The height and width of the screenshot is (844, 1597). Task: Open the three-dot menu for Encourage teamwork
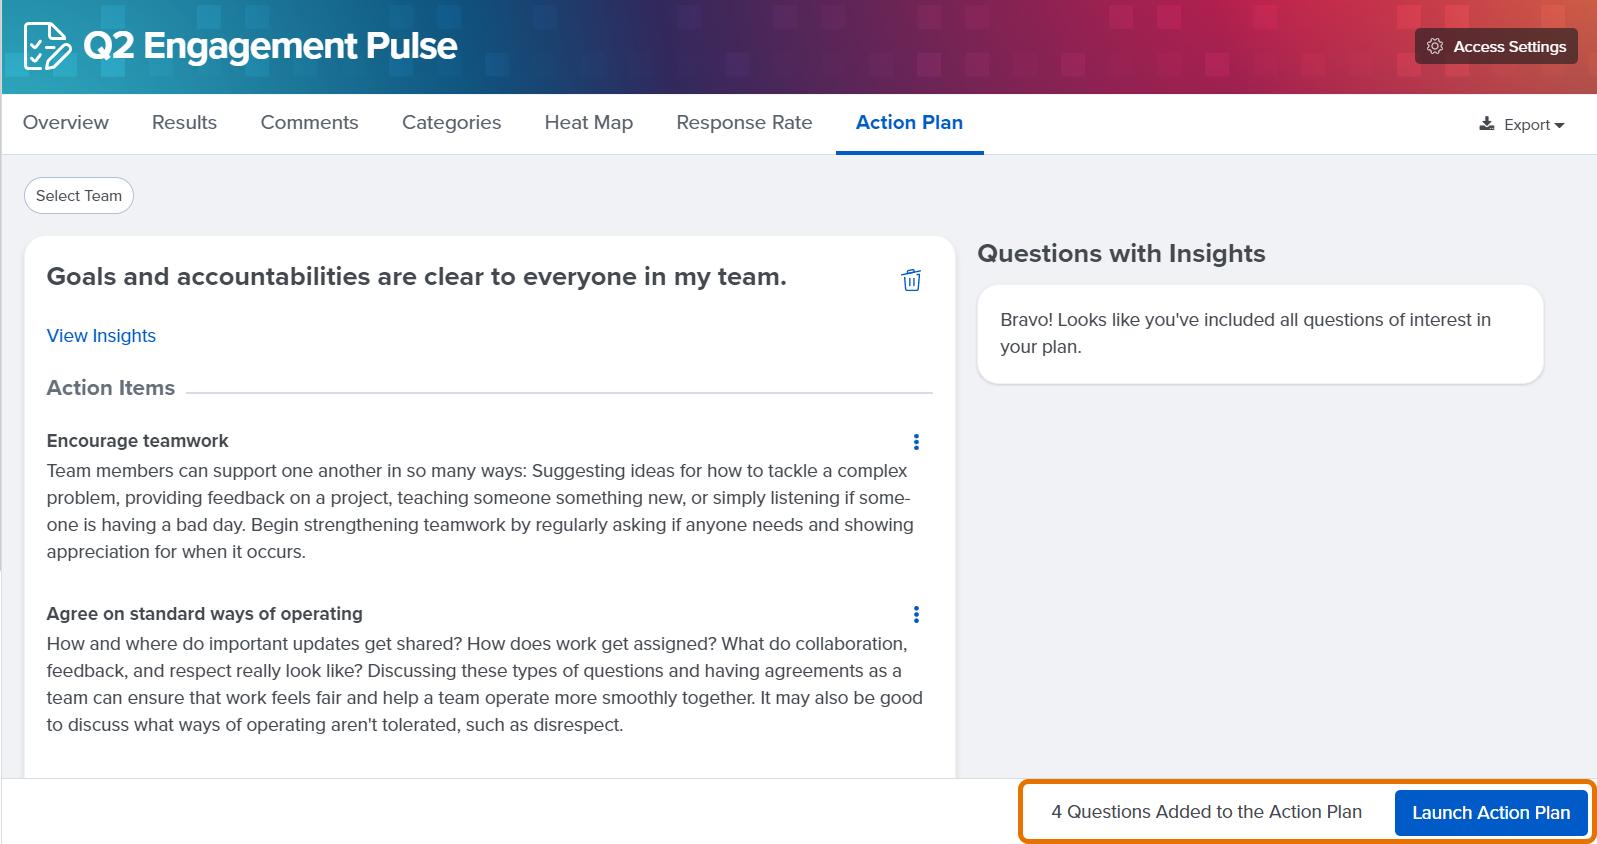click(x=916, y=442)
